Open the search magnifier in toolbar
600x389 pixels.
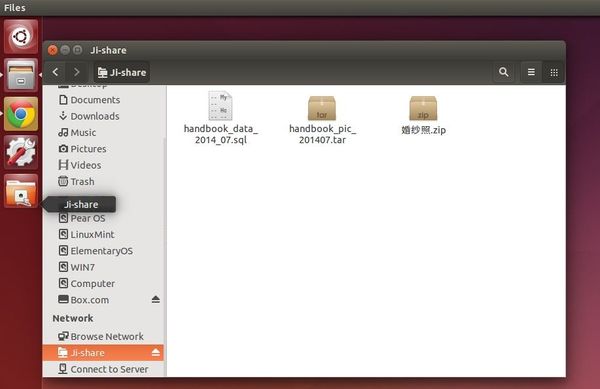504,72
